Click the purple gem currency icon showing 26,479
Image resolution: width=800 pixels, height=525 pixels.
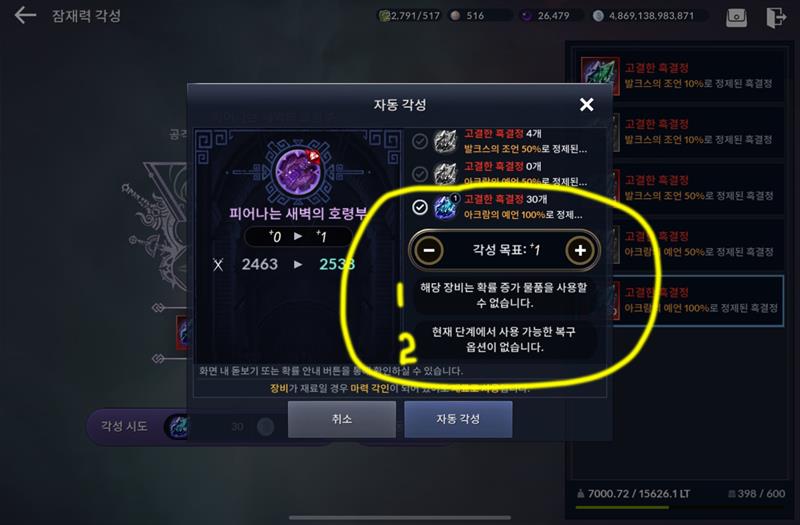(x=526, y=16)
